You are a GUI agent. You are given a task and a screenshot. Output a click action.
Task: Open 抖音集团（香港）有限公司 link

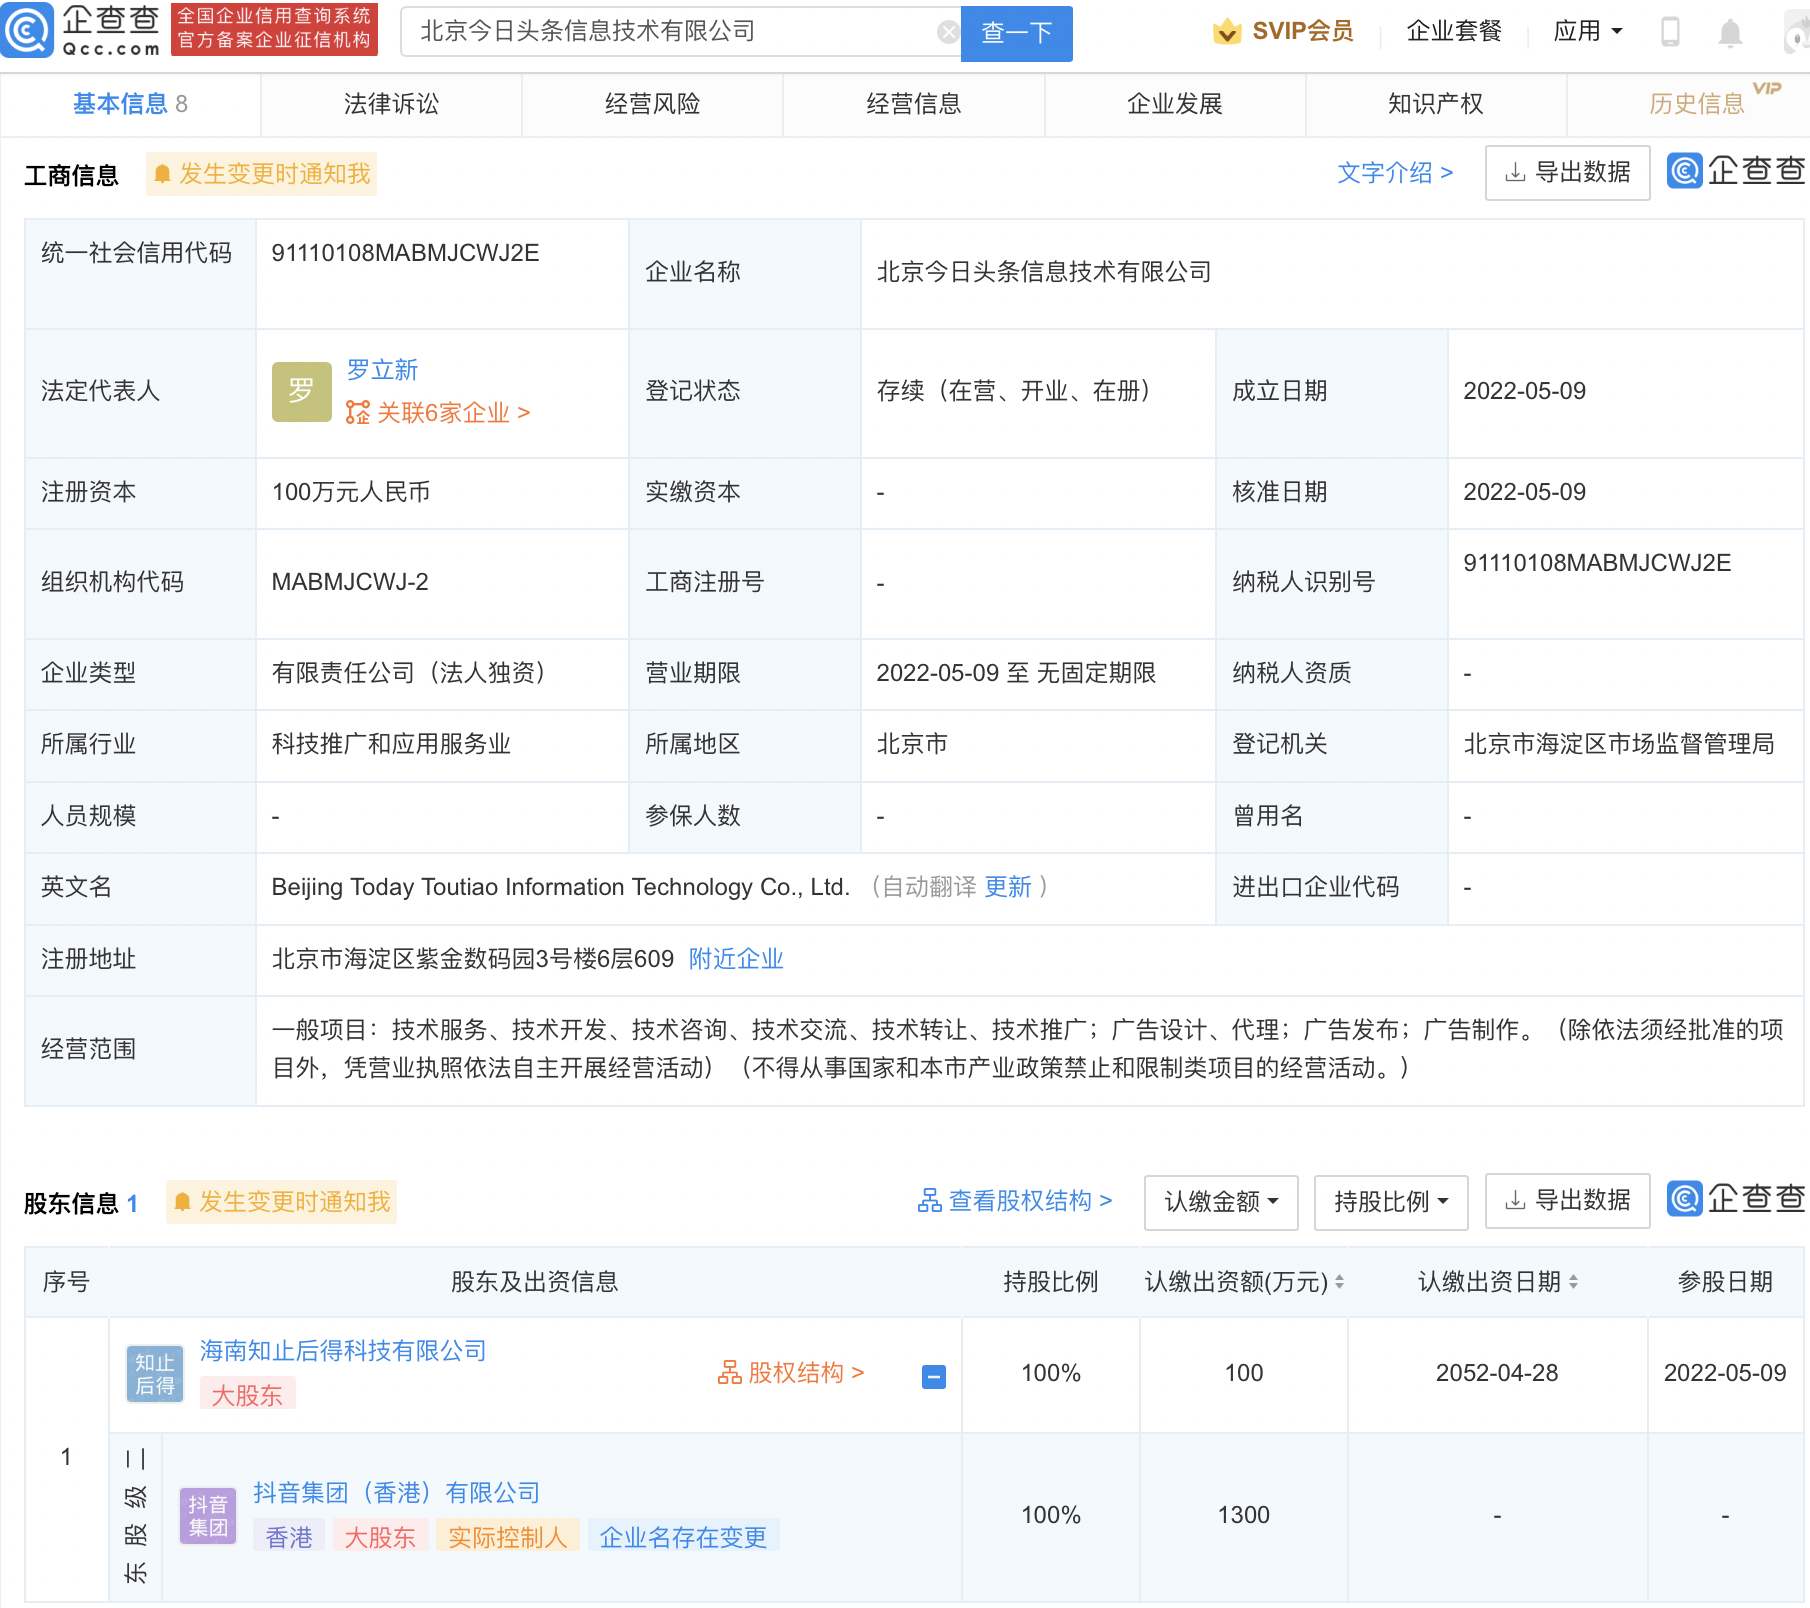(x=396, y=1493)
